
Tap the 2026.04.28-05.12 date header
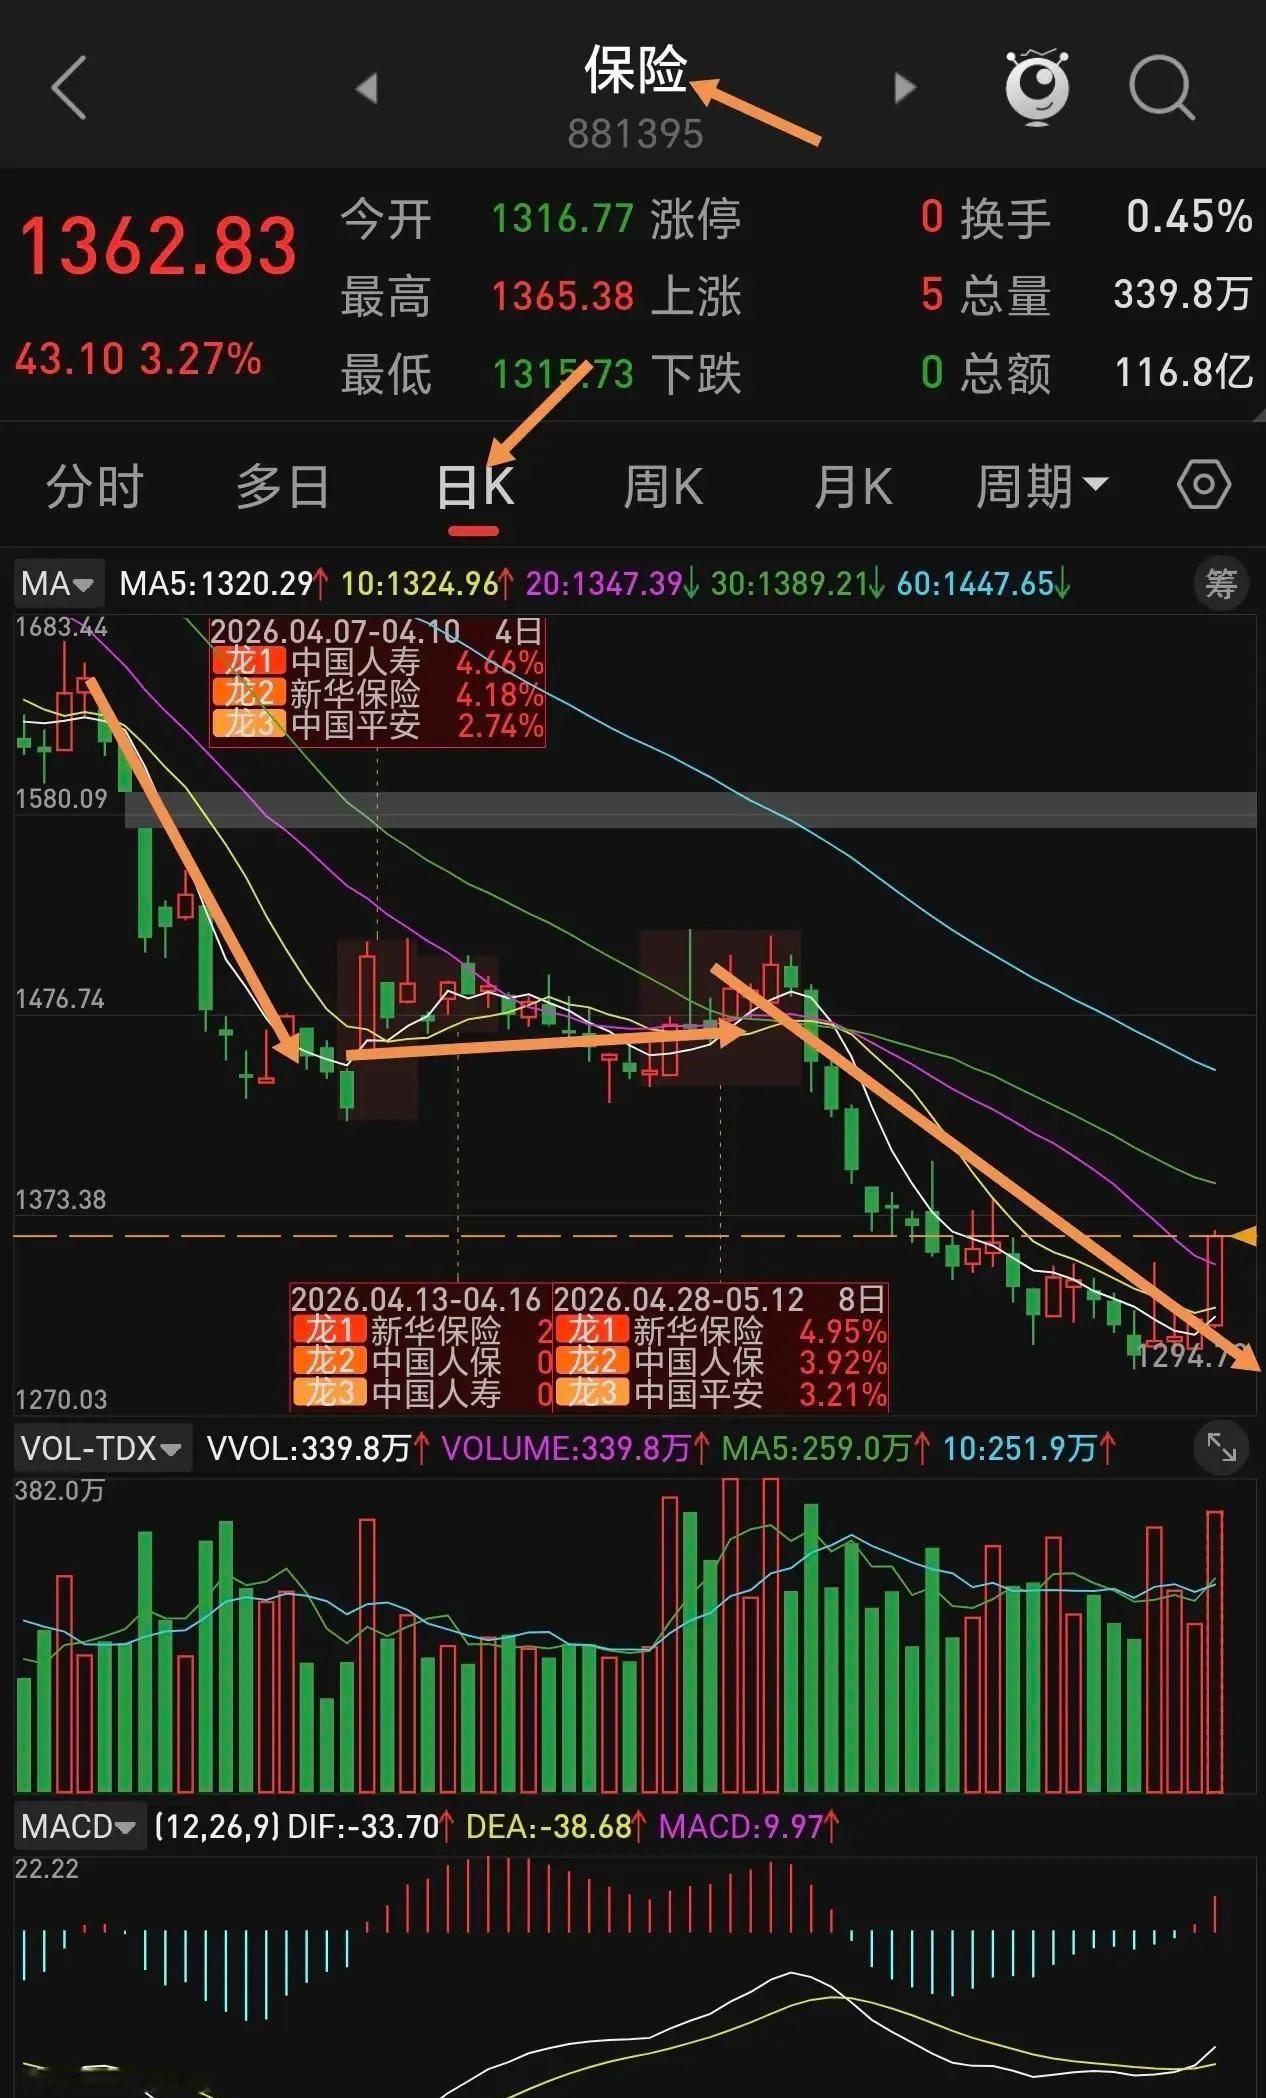click(x=679, y=1299)
